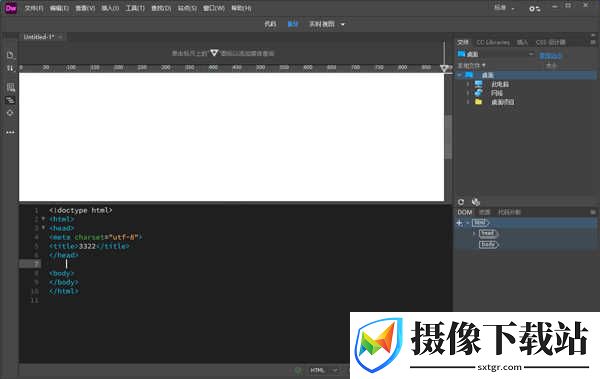600x379 pixels.
Task: Collapse the html code fold arrow on line 2
Action: (43, 219)
